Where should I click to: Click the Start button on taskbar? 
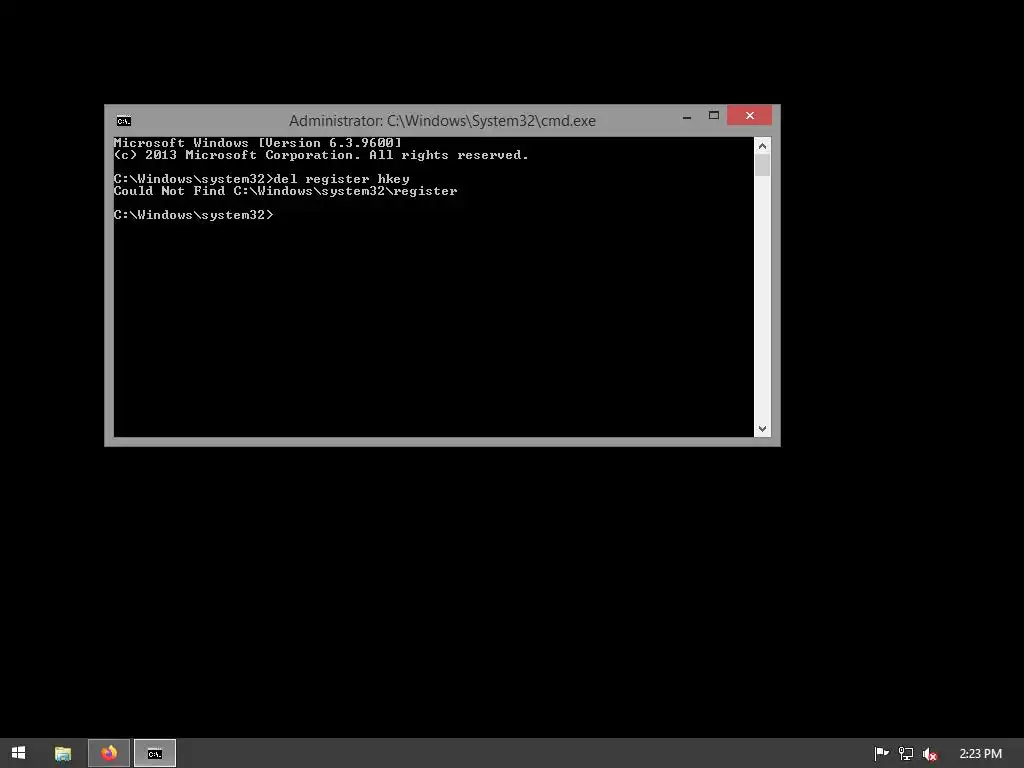pyautogui.click(x=18, y=753)
